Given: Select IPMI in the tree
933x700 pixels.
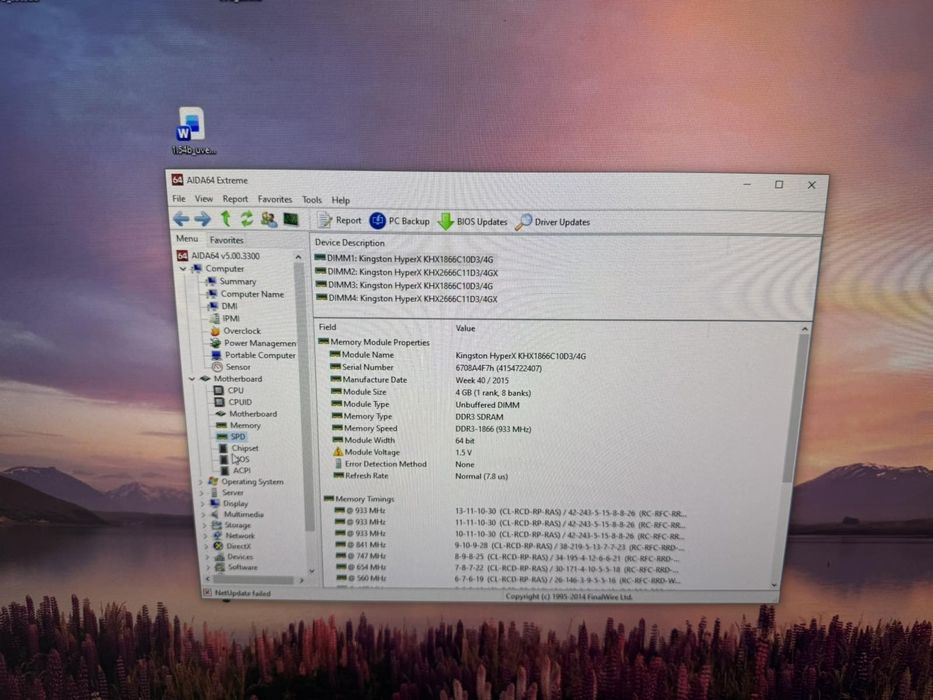Looking at the screenshot, I should click(x=225, y=318).
